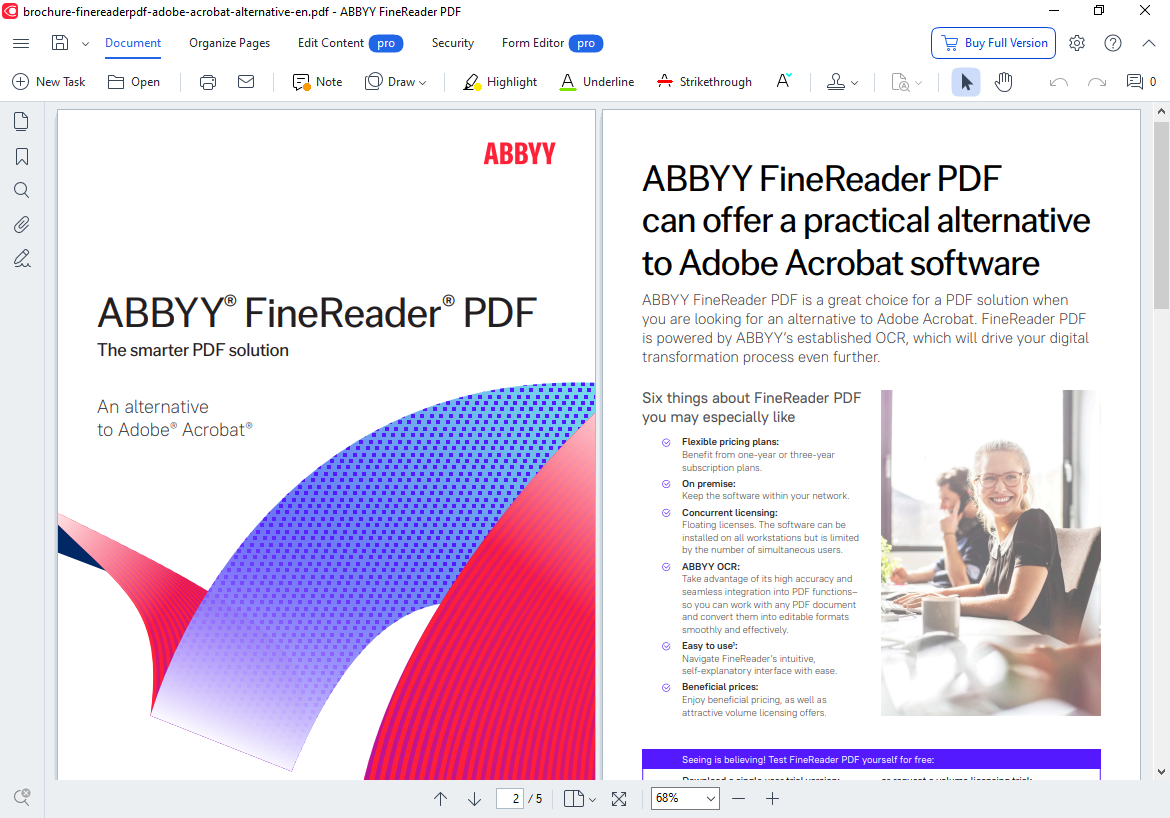The image size is (1170, 818).
Task: Click 'The smarter PDF solution' subtitle
Action: pos(193,350)
